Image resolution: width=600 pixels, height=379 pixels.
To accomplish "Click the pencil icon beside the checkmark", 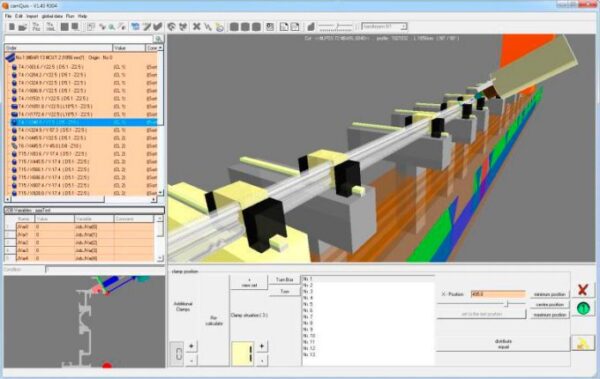I will point(147,26).
